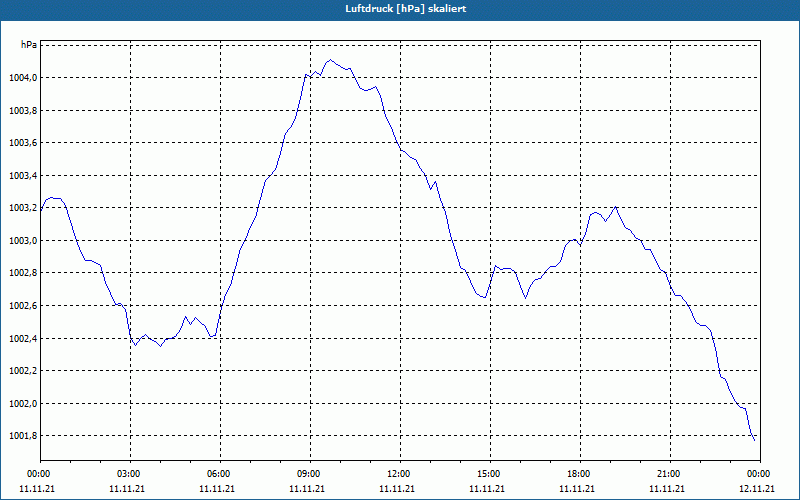
Task: Select the 1003,8 y-axis label
Action: point(23,110)
